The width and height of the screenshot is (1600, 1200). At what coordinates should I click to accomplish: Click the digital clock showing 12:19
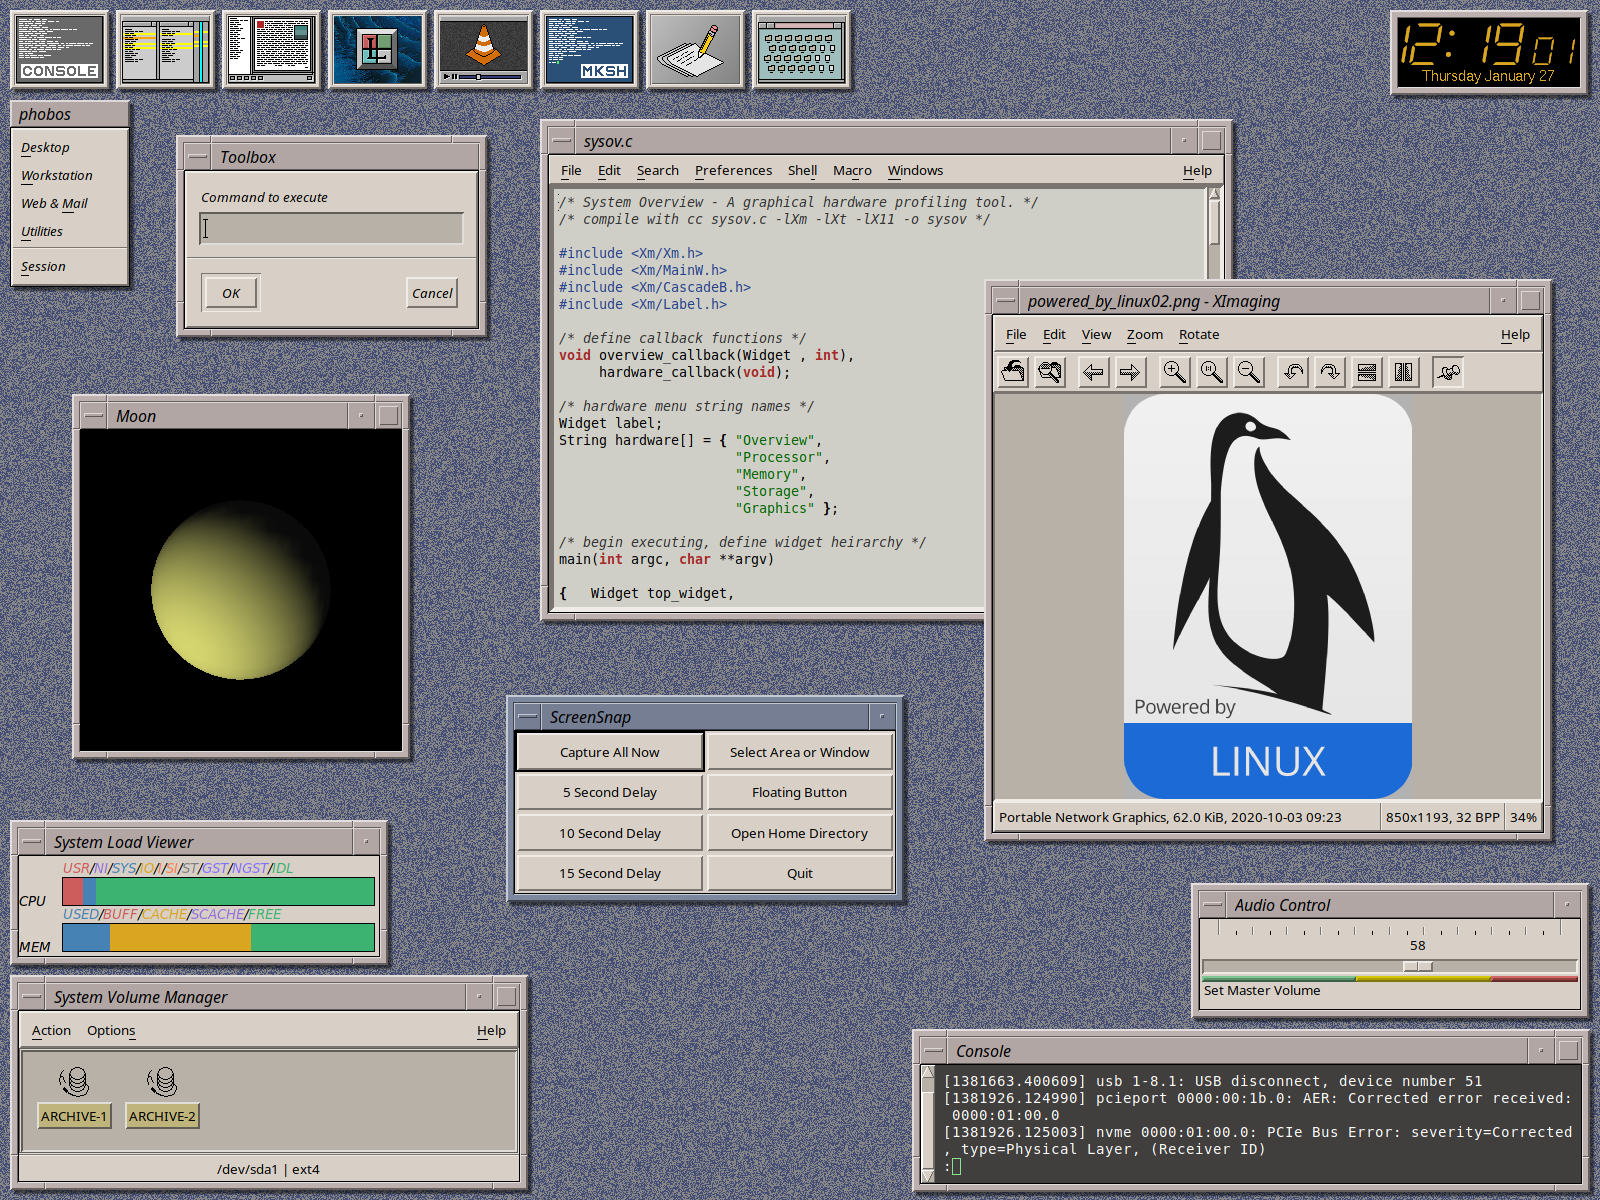point(1488,52)
